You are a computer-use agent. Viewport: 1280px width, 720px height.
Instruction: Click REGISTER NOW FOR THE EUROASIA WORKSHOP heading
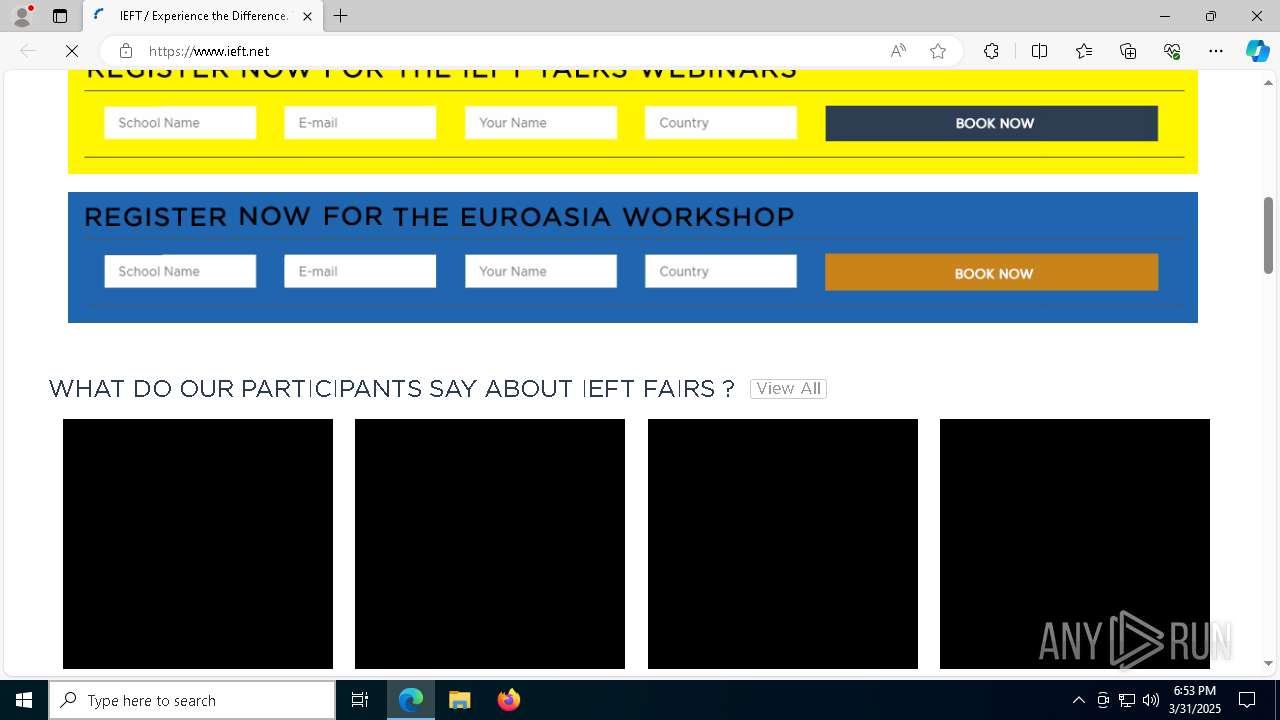[439, 217]
